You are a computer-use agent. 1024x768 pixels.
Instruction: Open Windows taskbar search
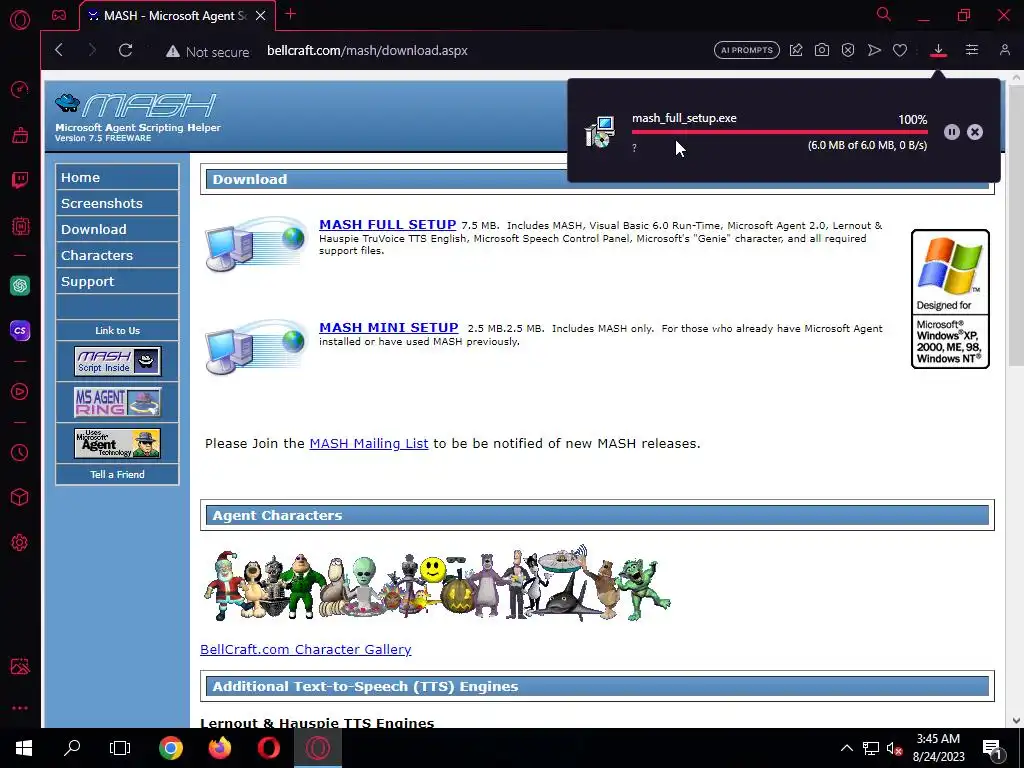coord(72,748)
